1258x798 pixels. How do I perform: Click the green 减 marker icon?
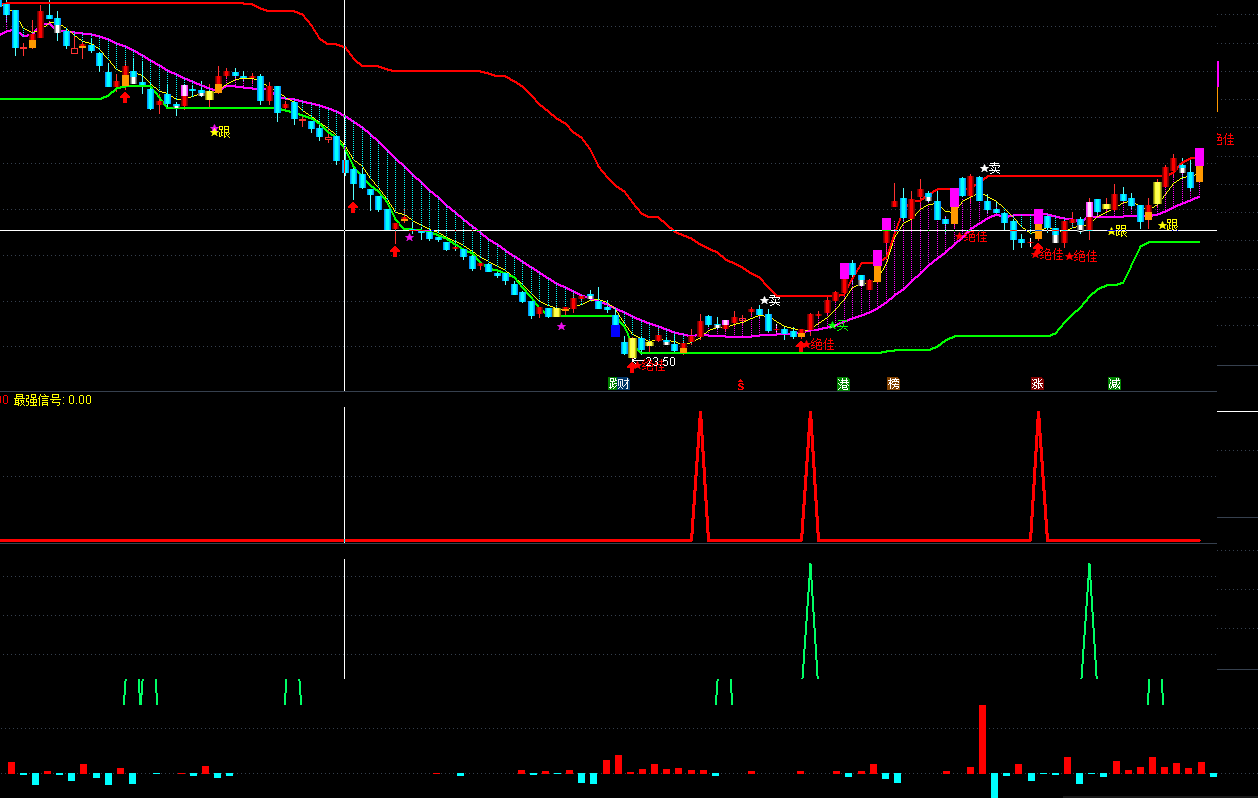pyautogui.click(x=1114, y=384)
